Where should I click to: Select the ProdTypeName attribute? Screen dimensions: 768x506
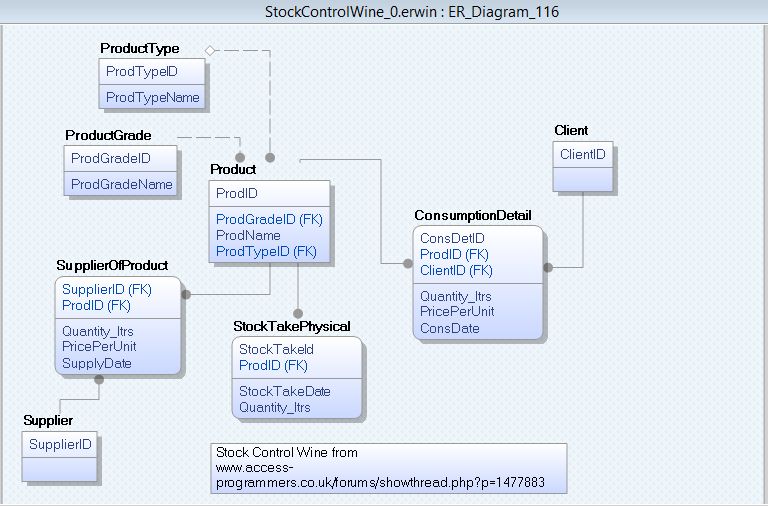(153, 97)
